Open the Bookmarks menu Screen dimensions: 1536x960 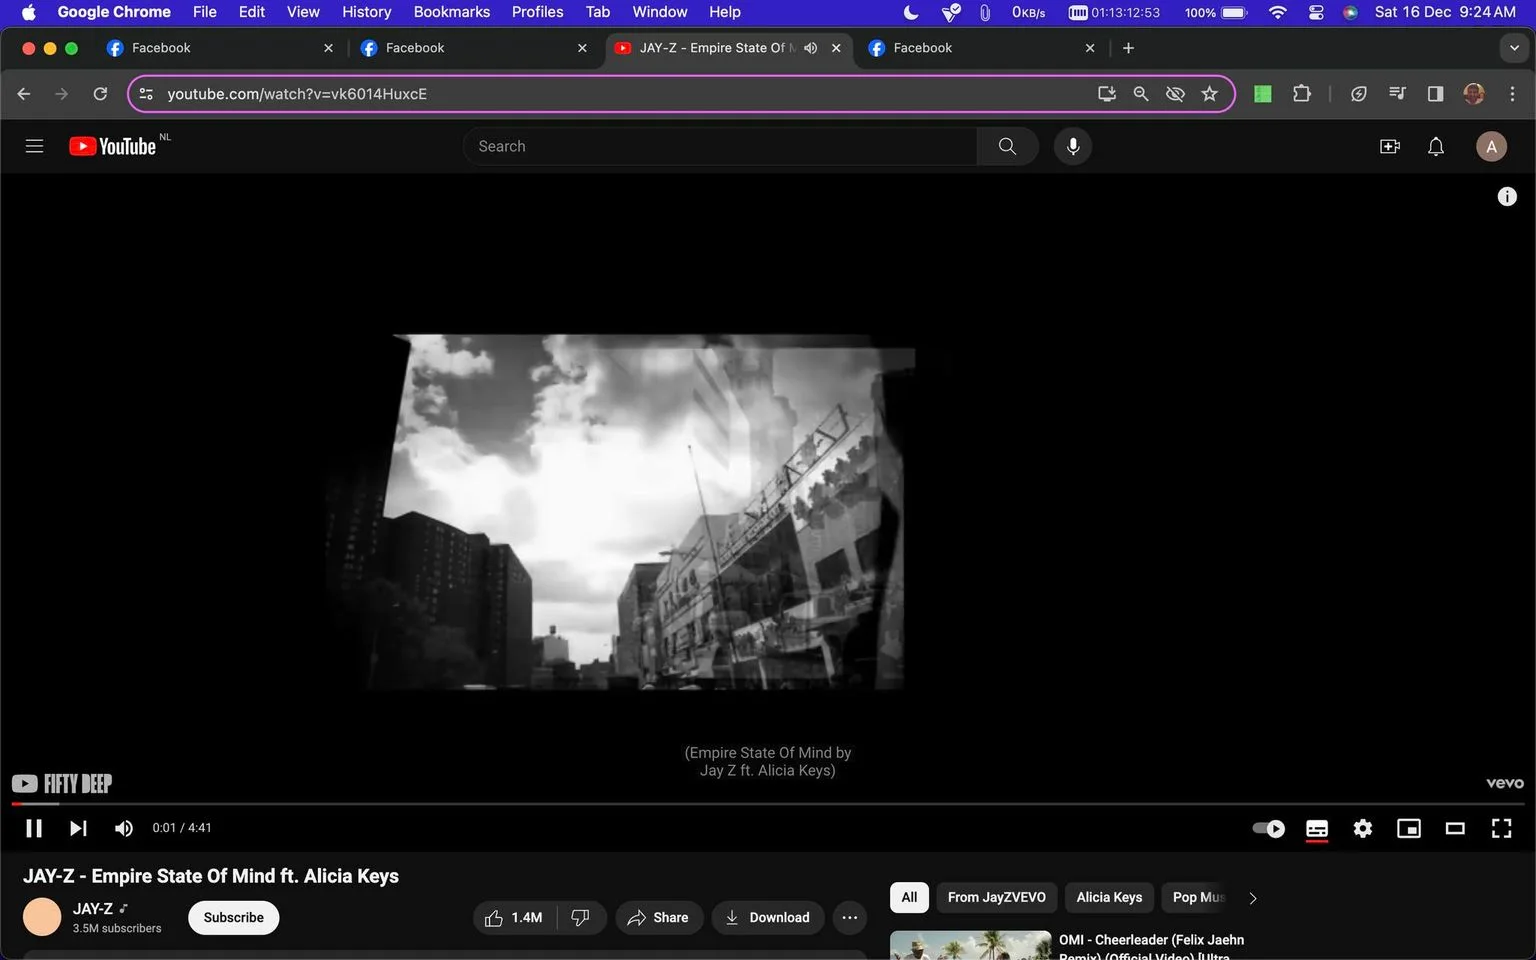click(x=451, y=12)
